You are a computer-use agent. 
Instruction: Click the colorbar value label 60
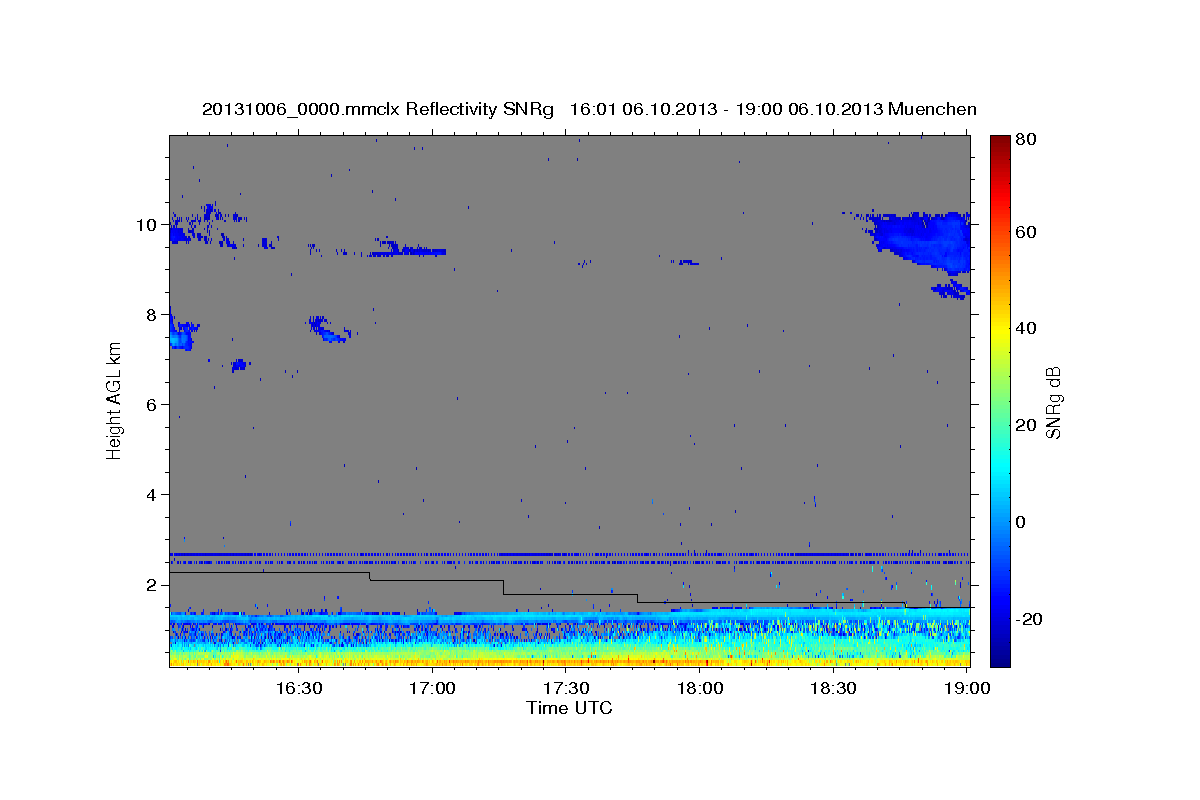pyautogui.click(x=1025, y=232)
